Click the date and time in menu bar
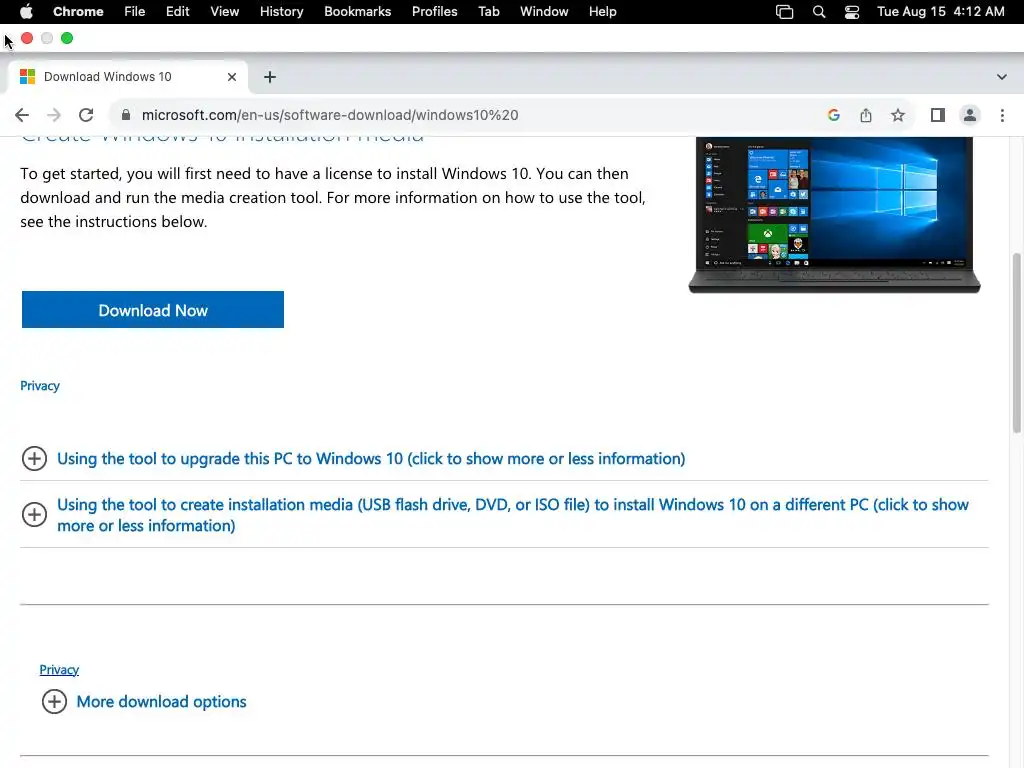Image resolution: width=1024 pixels, height=768 pixels. [941, 12]
